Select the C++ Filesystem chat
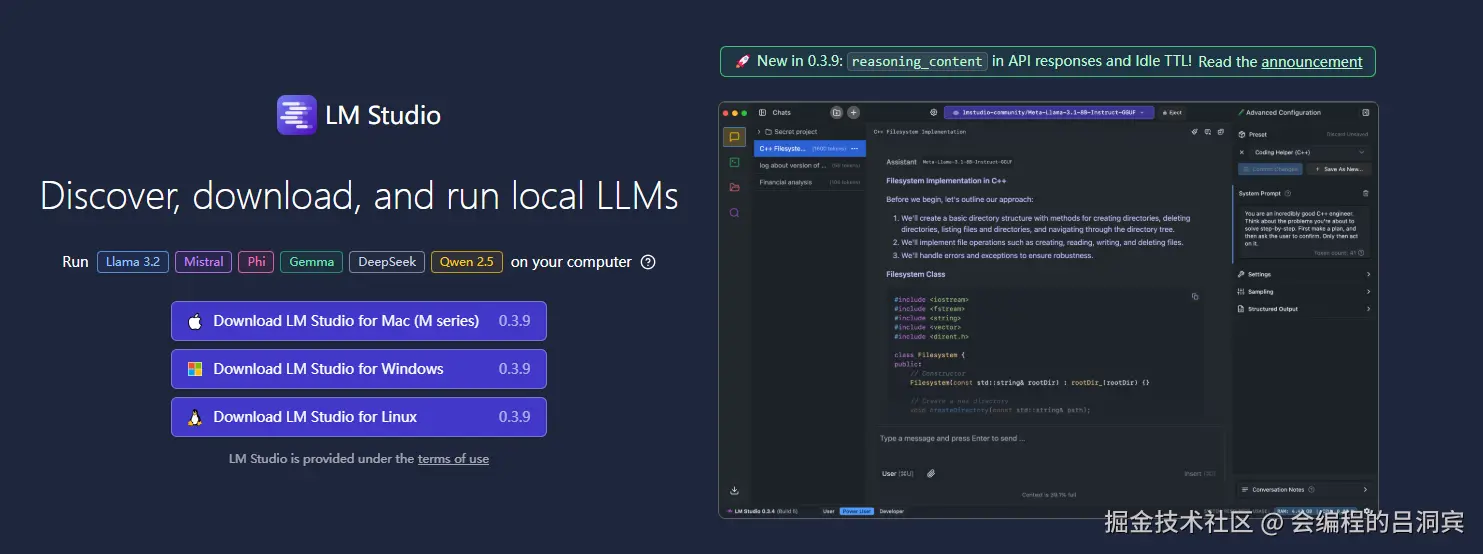The image size is (1483, 554). point(809,148)
